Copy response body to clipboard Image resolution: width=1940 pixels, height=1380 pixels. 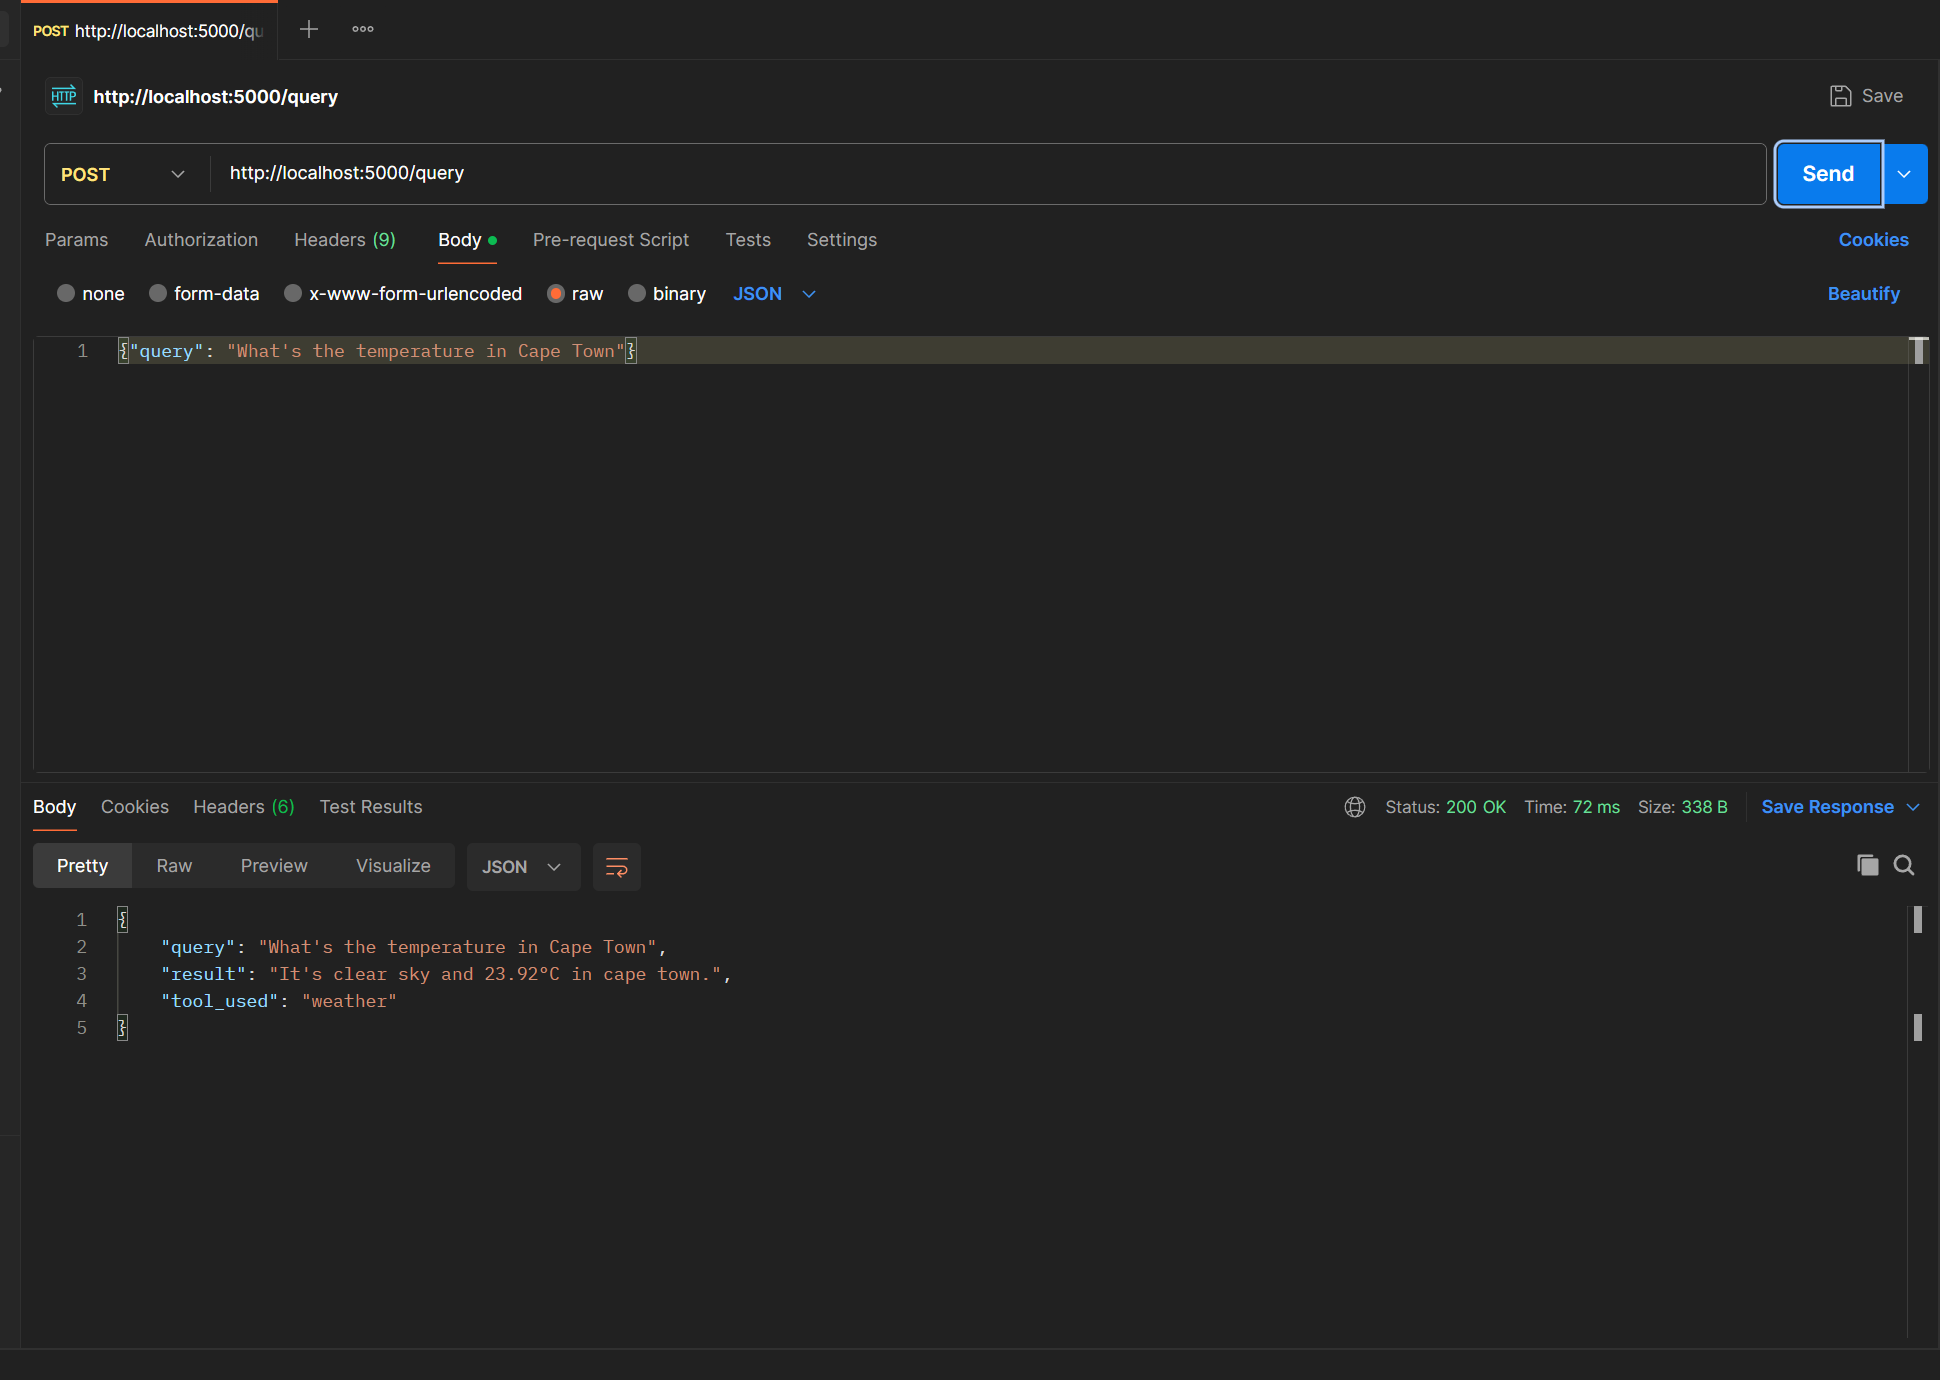pyautogui.click(x=1867, y=865)
